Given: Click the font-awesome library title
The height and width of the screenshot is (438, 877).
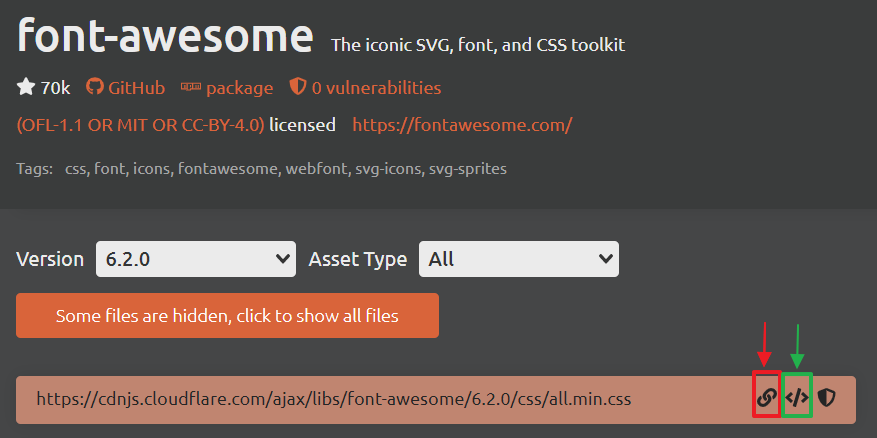Looking at the screenshot, I should (x=165, y=35).
